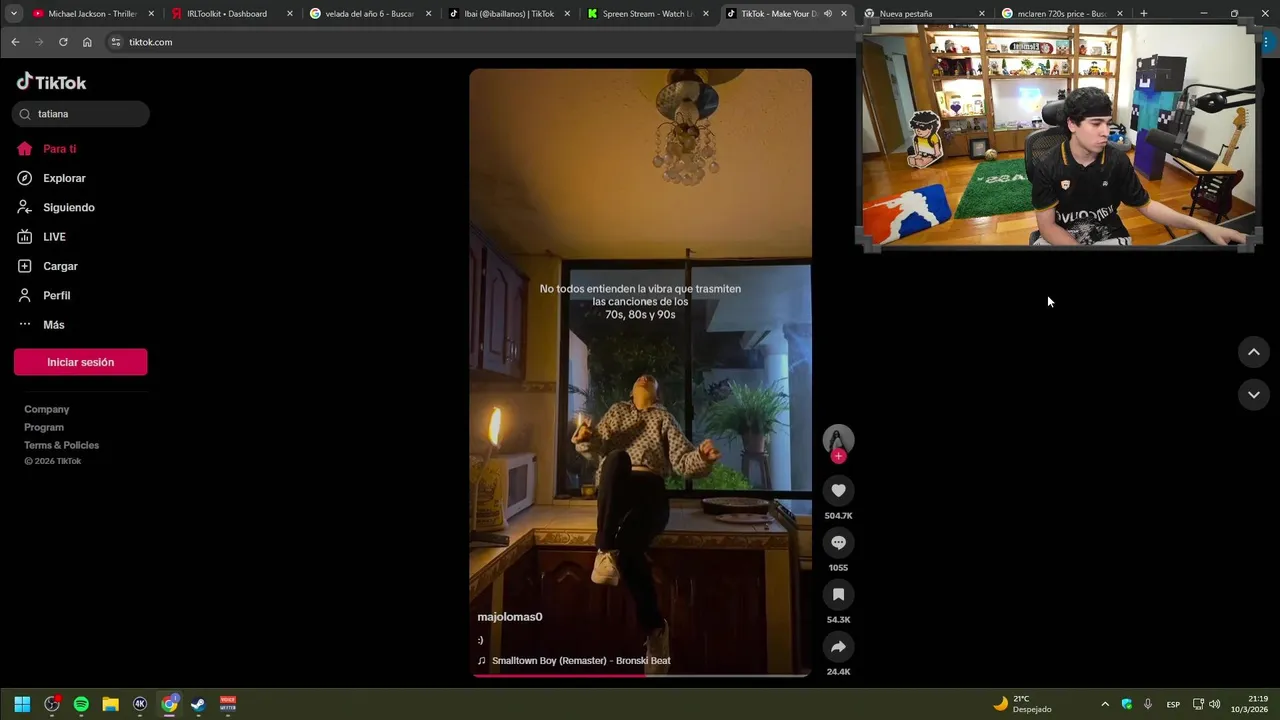Image resolution: width=1280 pixels, height=720 pixels.
Task: Open Perfil from the sidebar
Action: click(x=44, y=296)
